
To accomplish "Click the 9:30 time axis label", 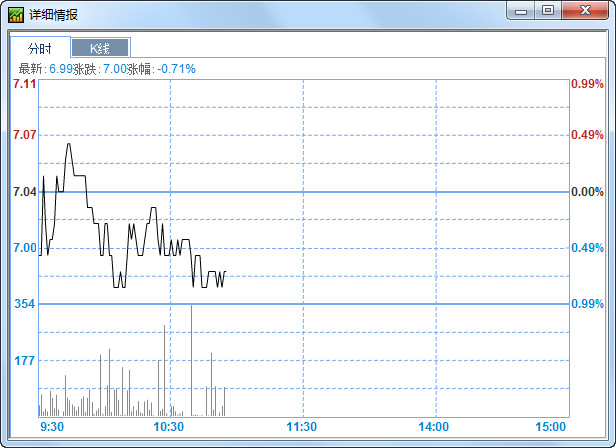I will point(52,427).
